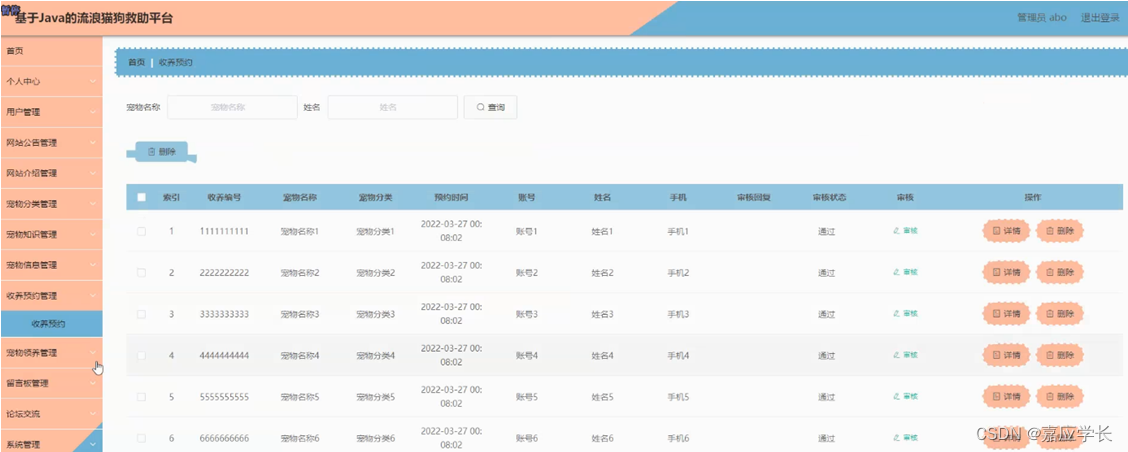Open 详情 for row 2222222222
The height and width of the screenshot is (452, 1128).
click(1006, 273)
